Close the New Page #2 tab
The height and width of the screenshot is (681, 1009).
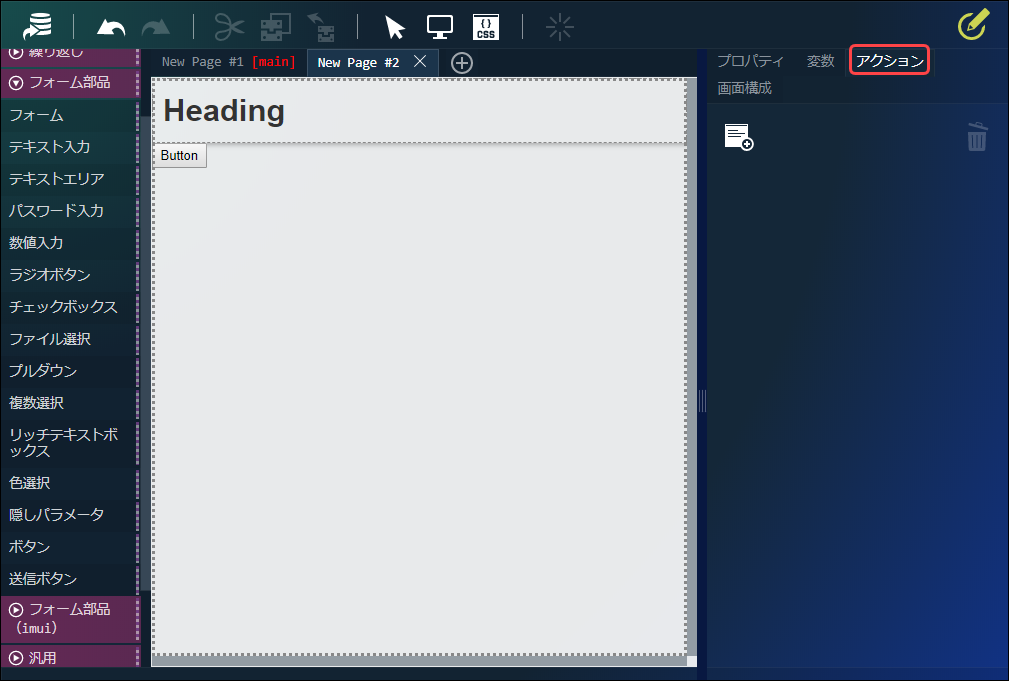point(420,61)
